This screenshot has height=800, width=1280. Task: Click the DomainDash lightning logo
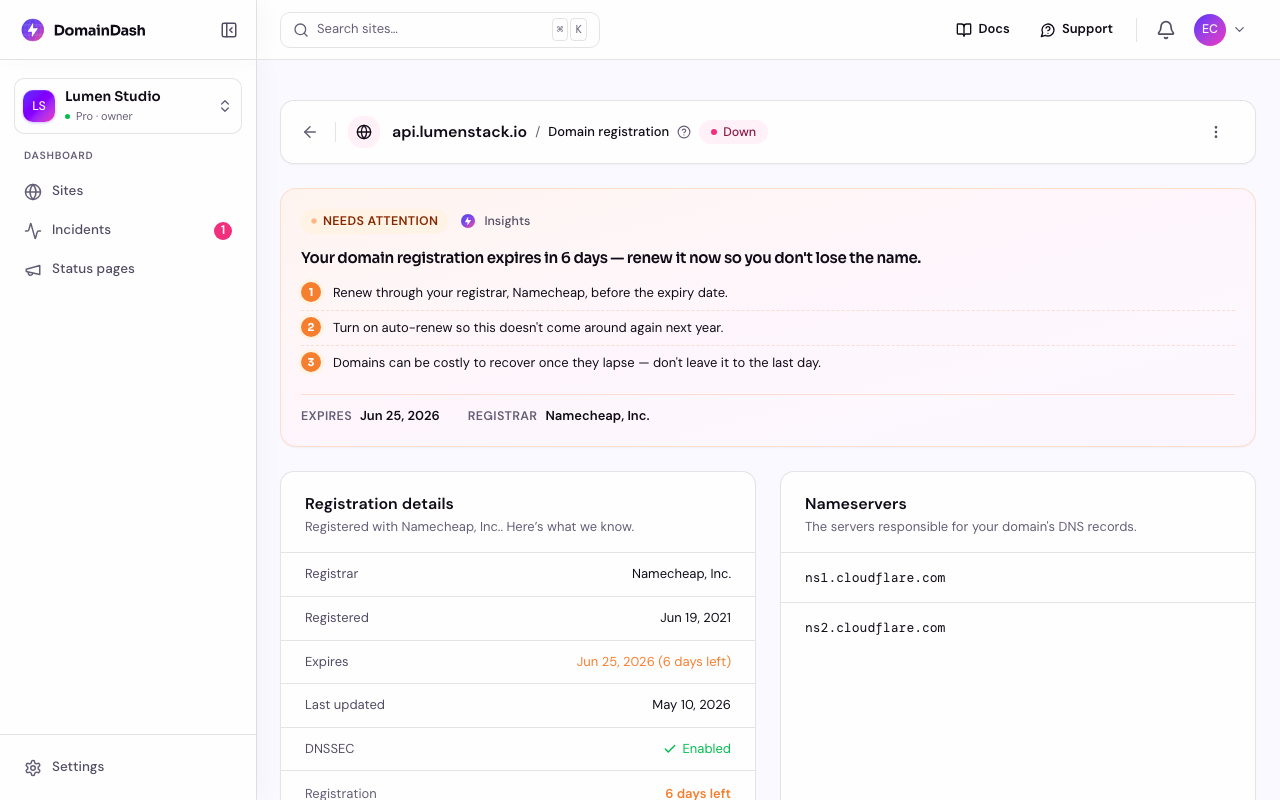(x=33, y=30)
